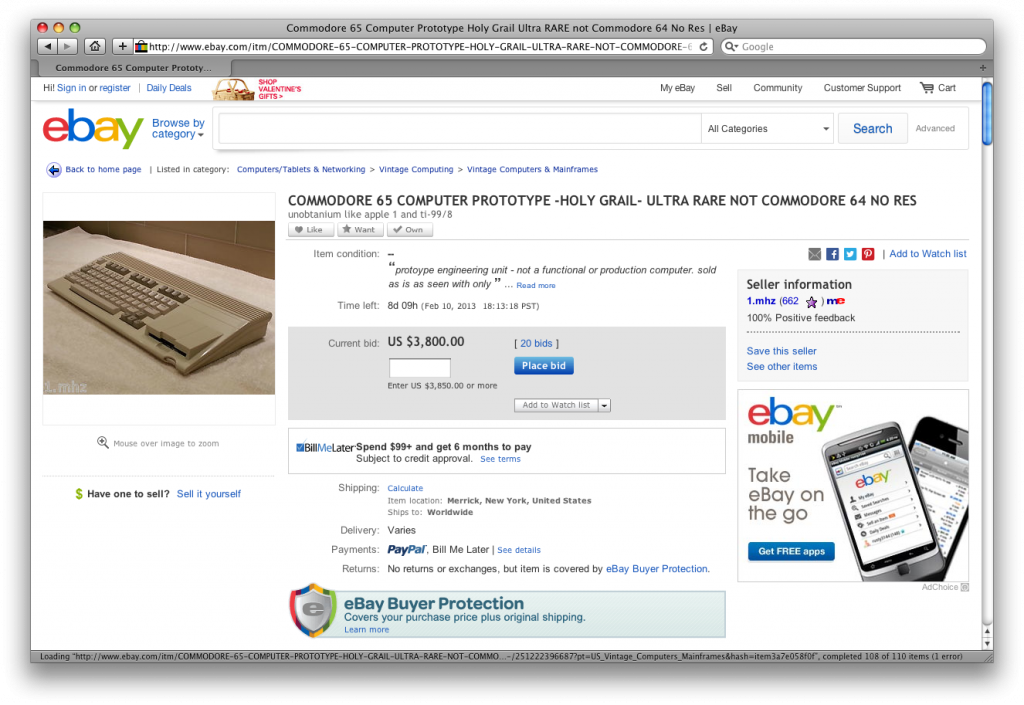
Task: Open the My eBay menu
Action: pos(677,87)
